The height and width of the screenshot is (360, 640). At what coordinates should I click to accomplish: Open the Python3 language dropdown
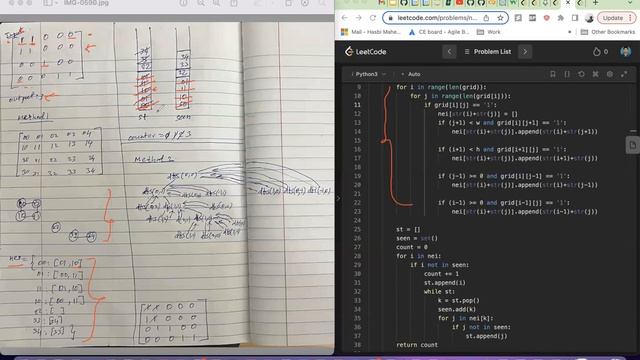369,74
